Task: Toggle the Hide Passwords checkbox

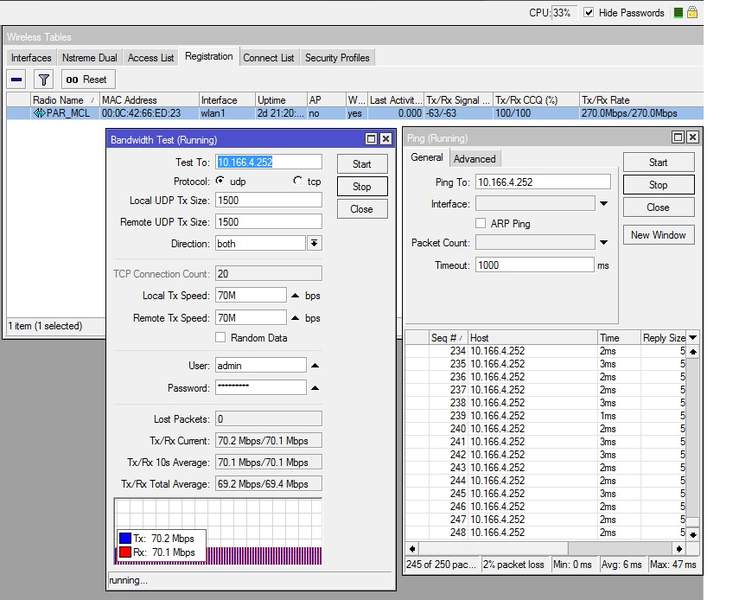Action: coord(588,12)
